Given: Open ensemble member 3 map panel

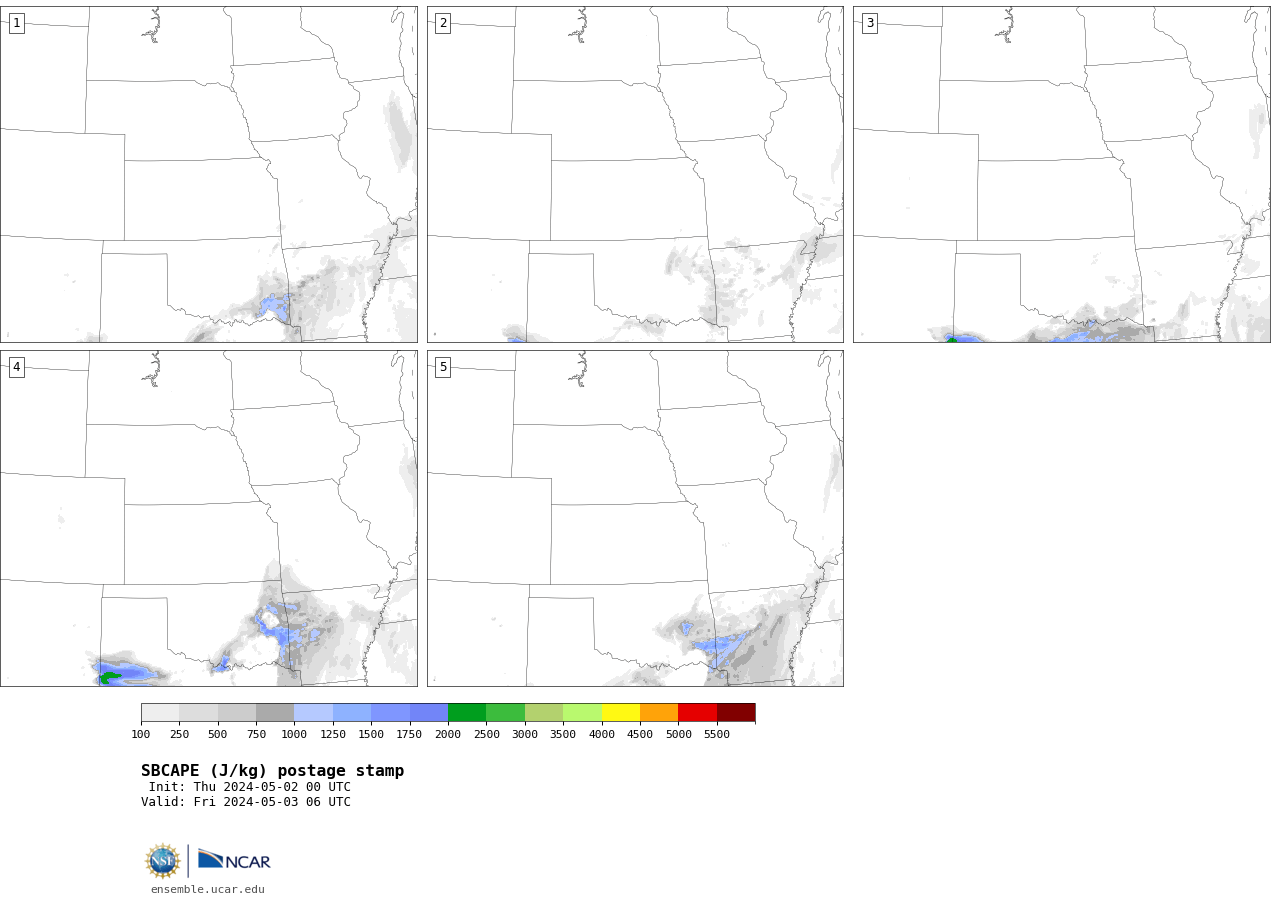Looking at the screenshot, I should pyautogui.click(x=1061, y=174).
